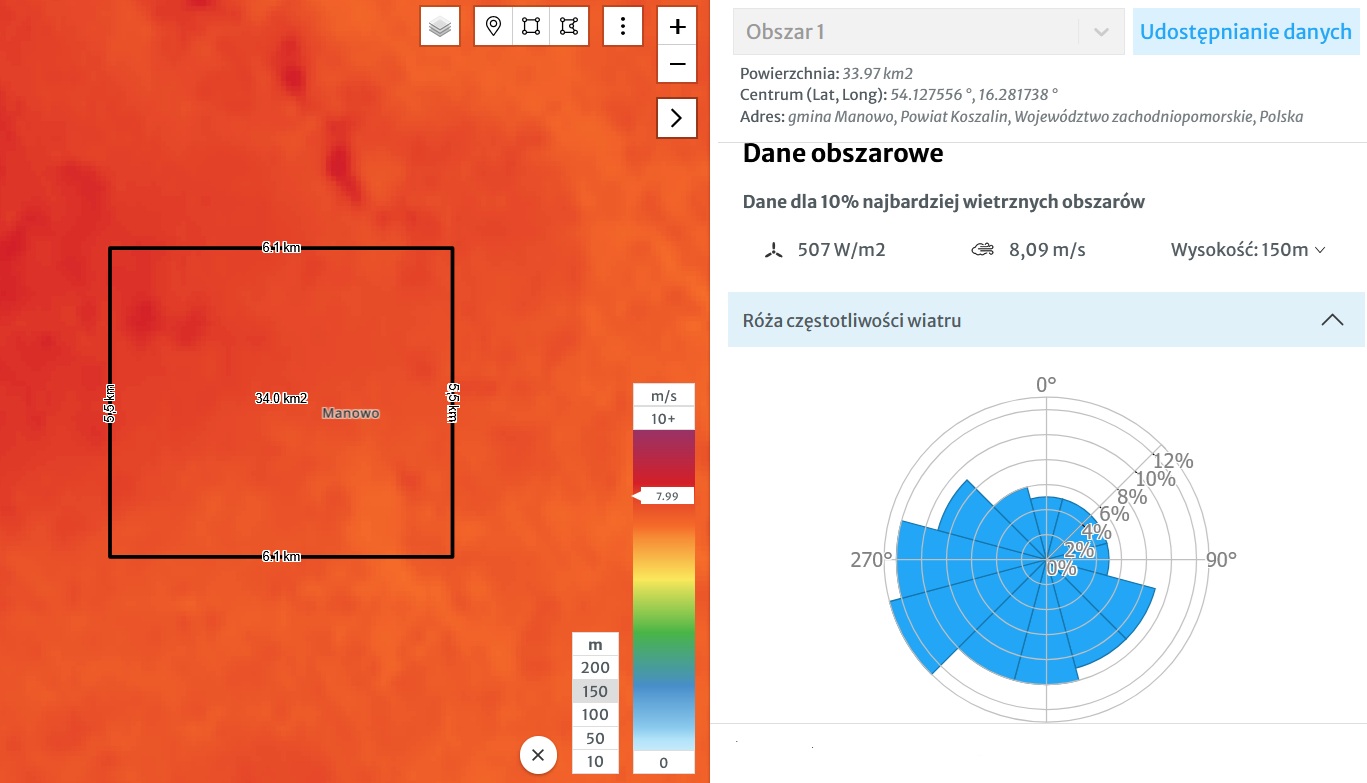This screenshot has width=1367, height=783.
Task: Click the 7.99 marker on color scale
Action: [x=664, y=496]
